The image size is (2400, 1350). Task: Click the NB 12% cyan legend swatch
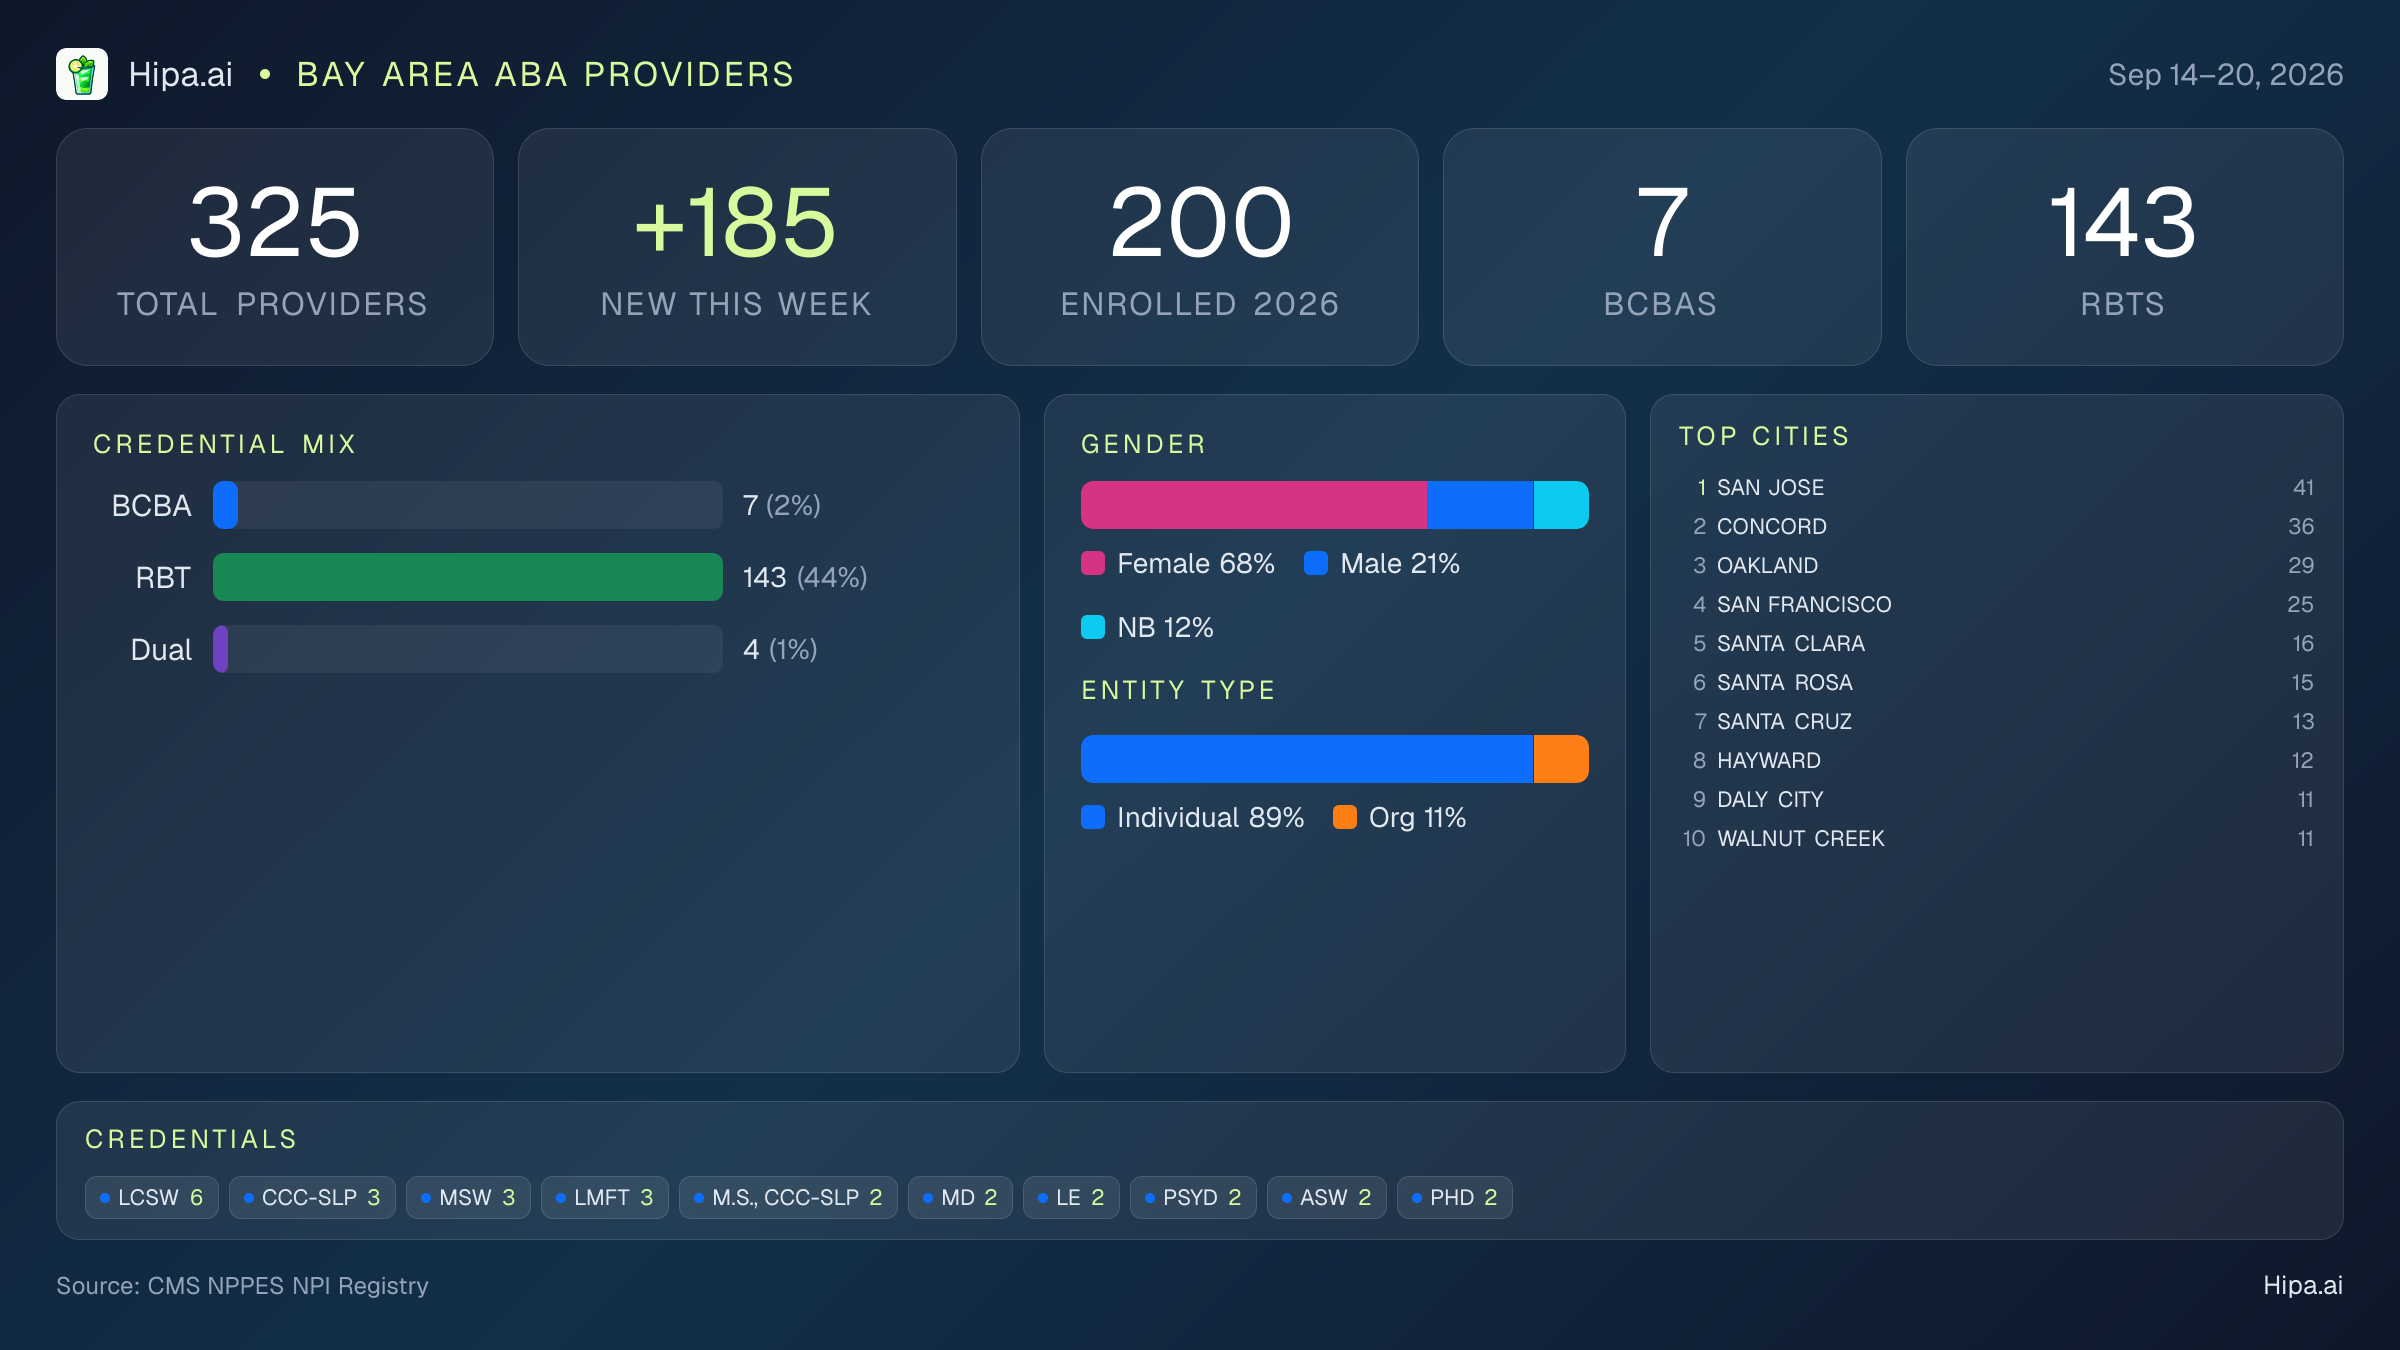(1093, 627)
